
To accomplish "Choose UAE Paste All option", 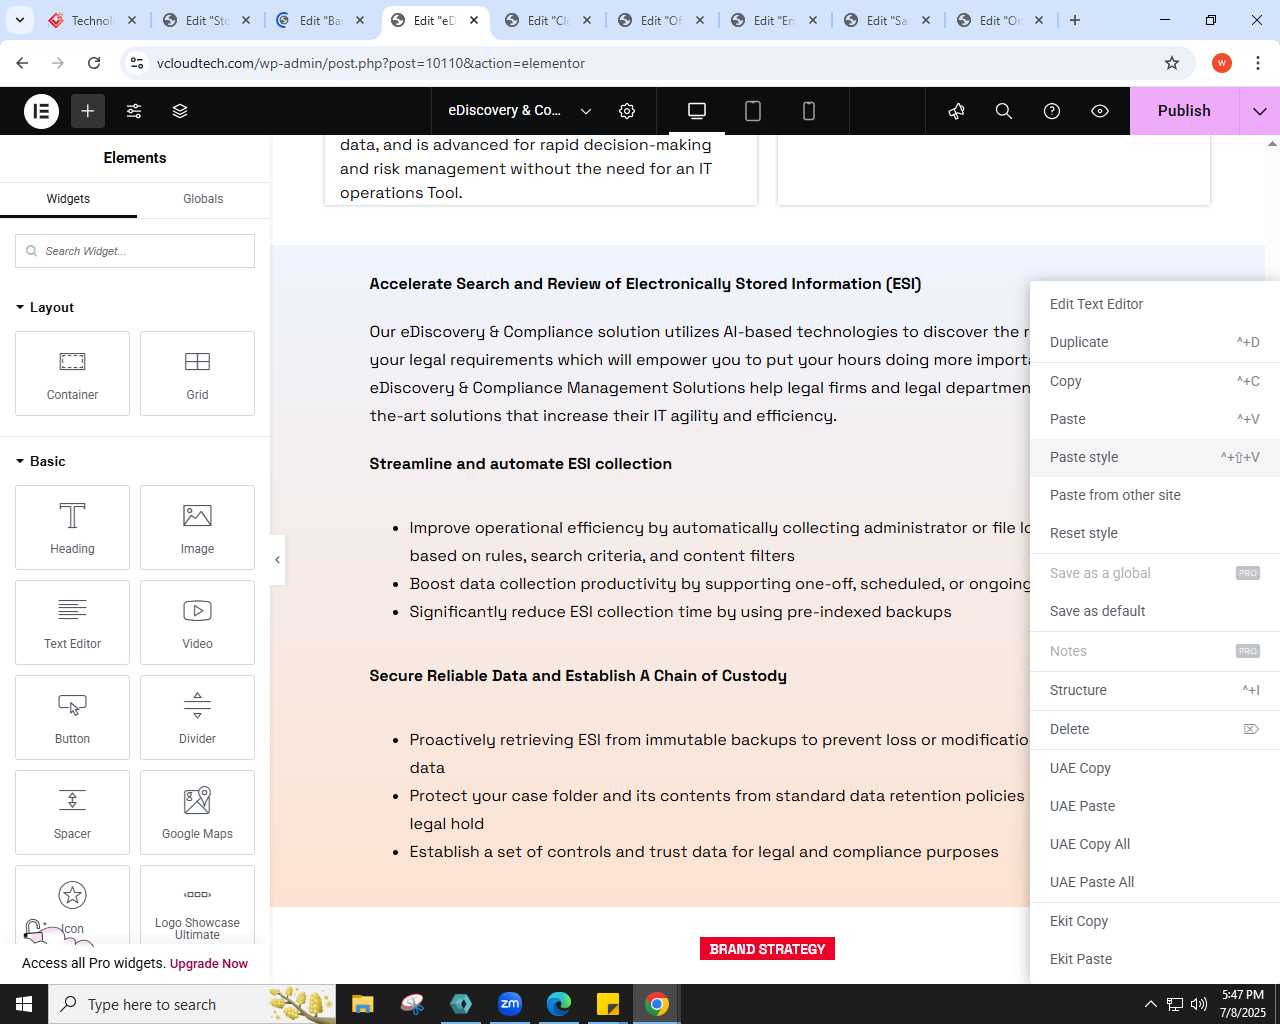I will tap(1155, 882).
